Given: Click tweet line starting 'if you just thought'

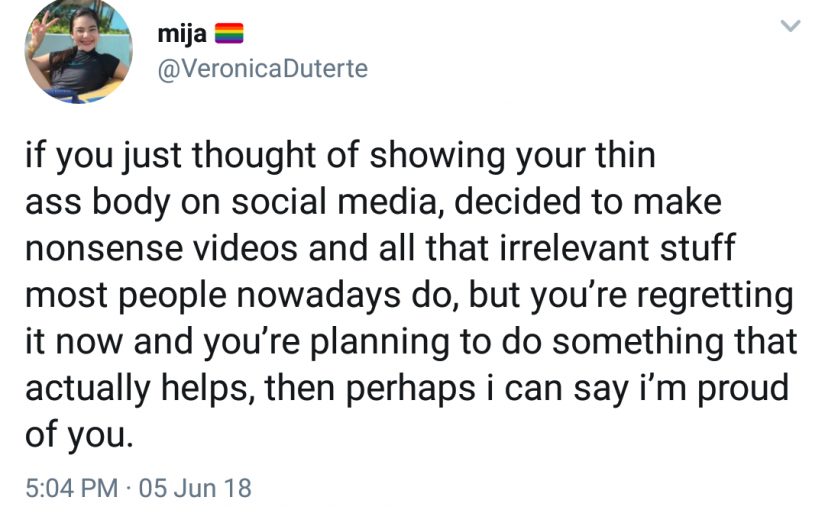Looking at the screenshot, I should tap(340, 156).
